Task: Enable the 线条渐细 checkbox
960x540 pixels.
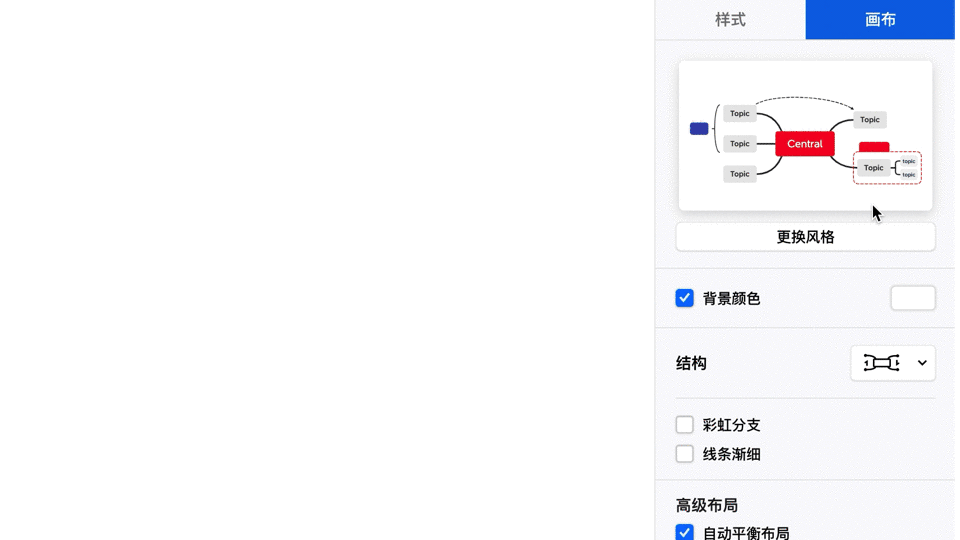Action: 684,454
